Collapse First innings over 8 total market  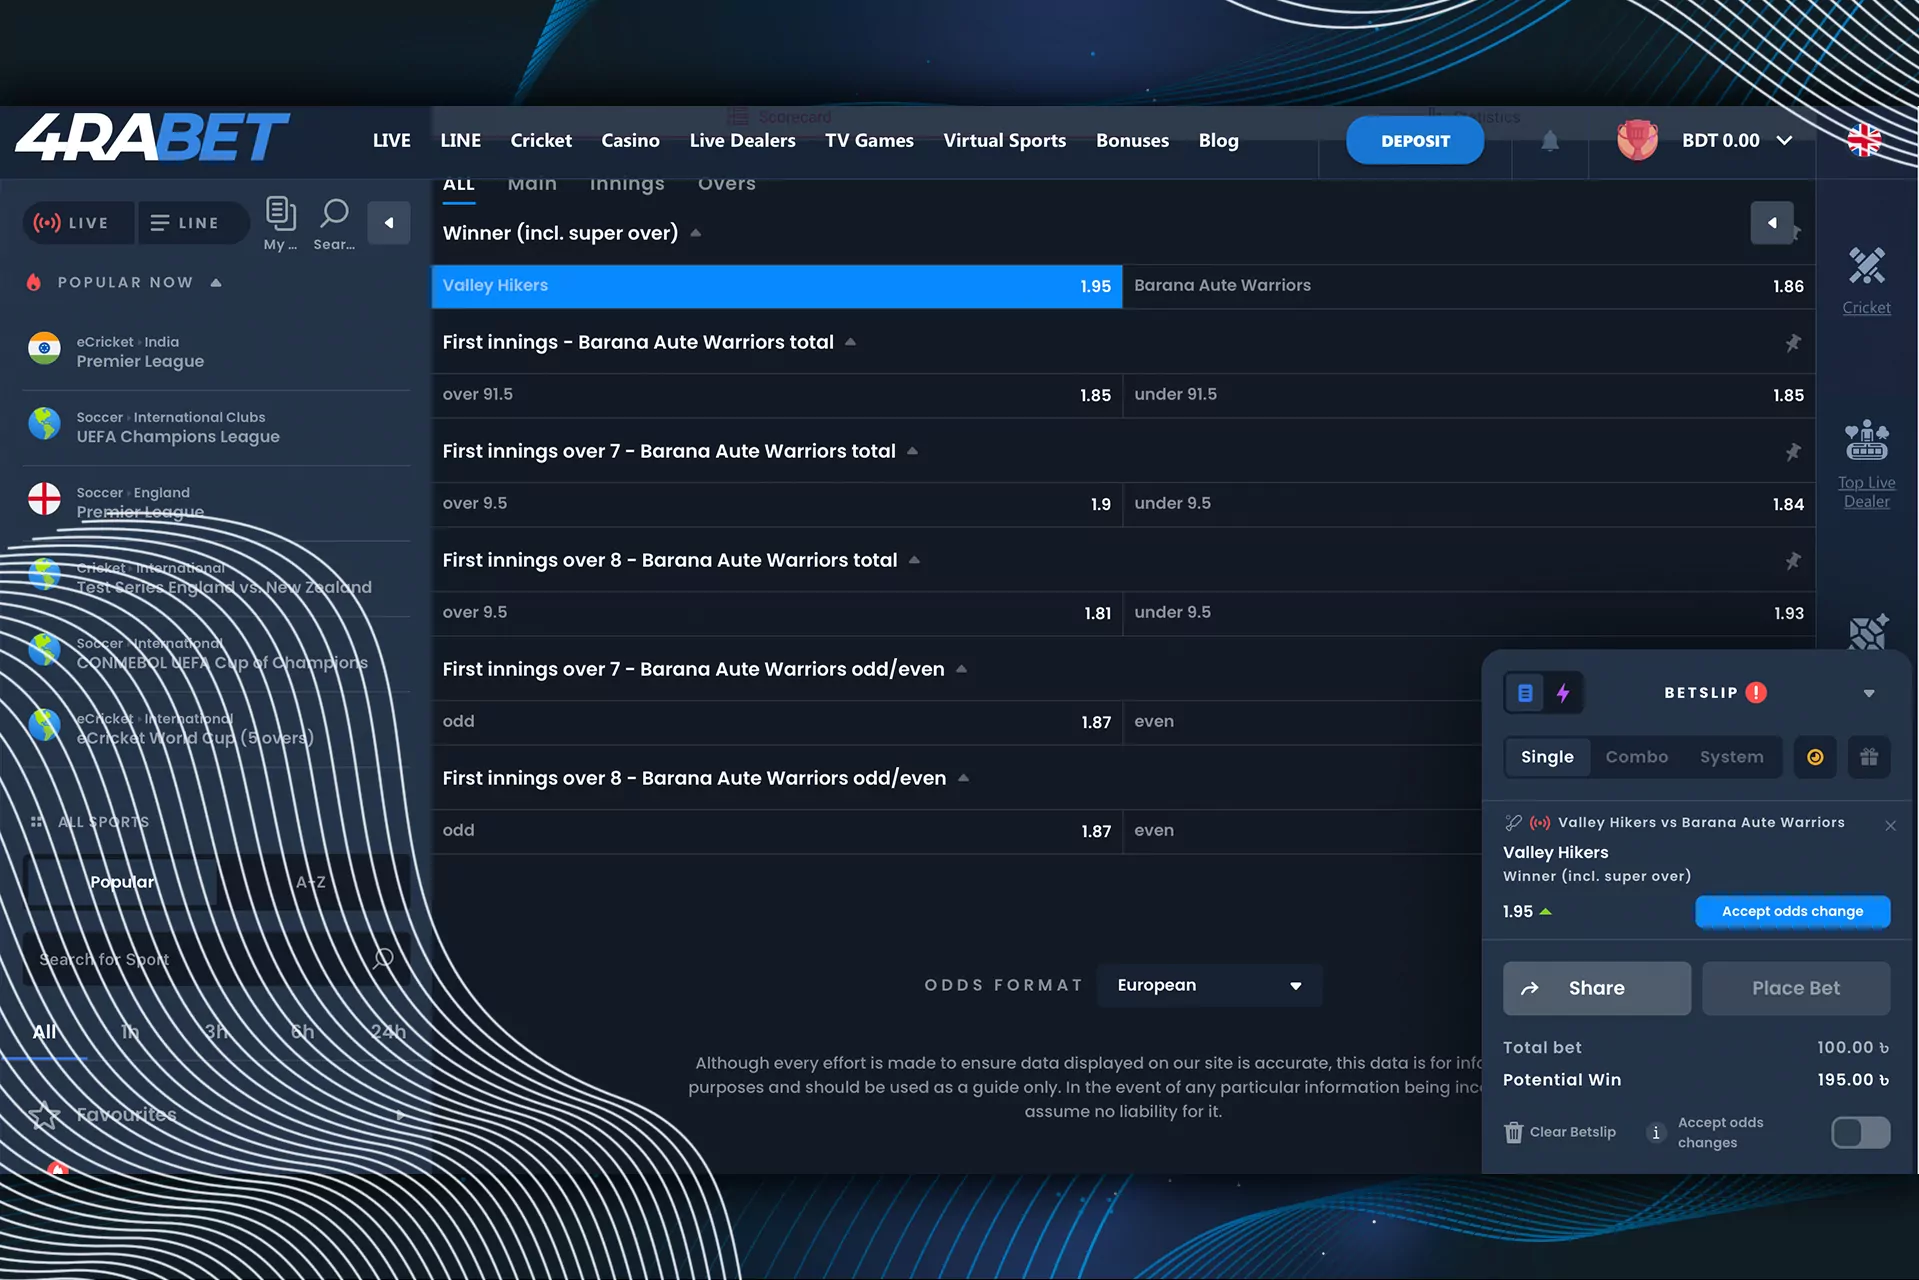click(x=914, y=560)
